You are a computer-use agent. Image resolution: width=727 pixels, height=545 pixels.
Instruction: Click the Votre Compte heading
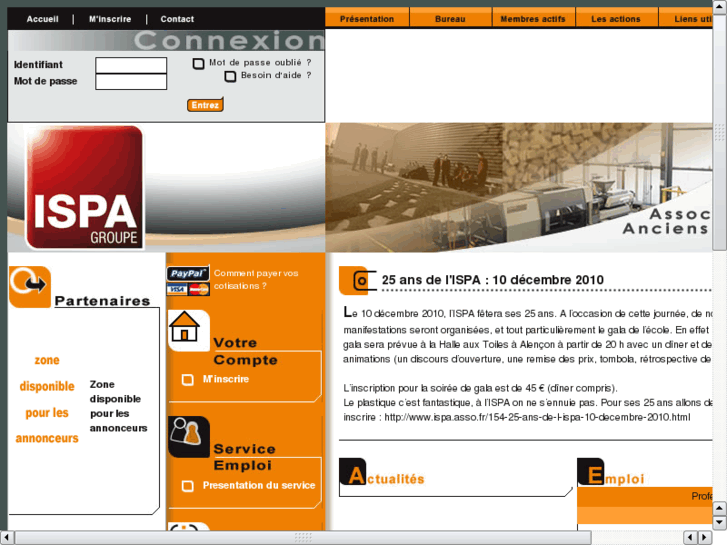[x=245, y=351]
